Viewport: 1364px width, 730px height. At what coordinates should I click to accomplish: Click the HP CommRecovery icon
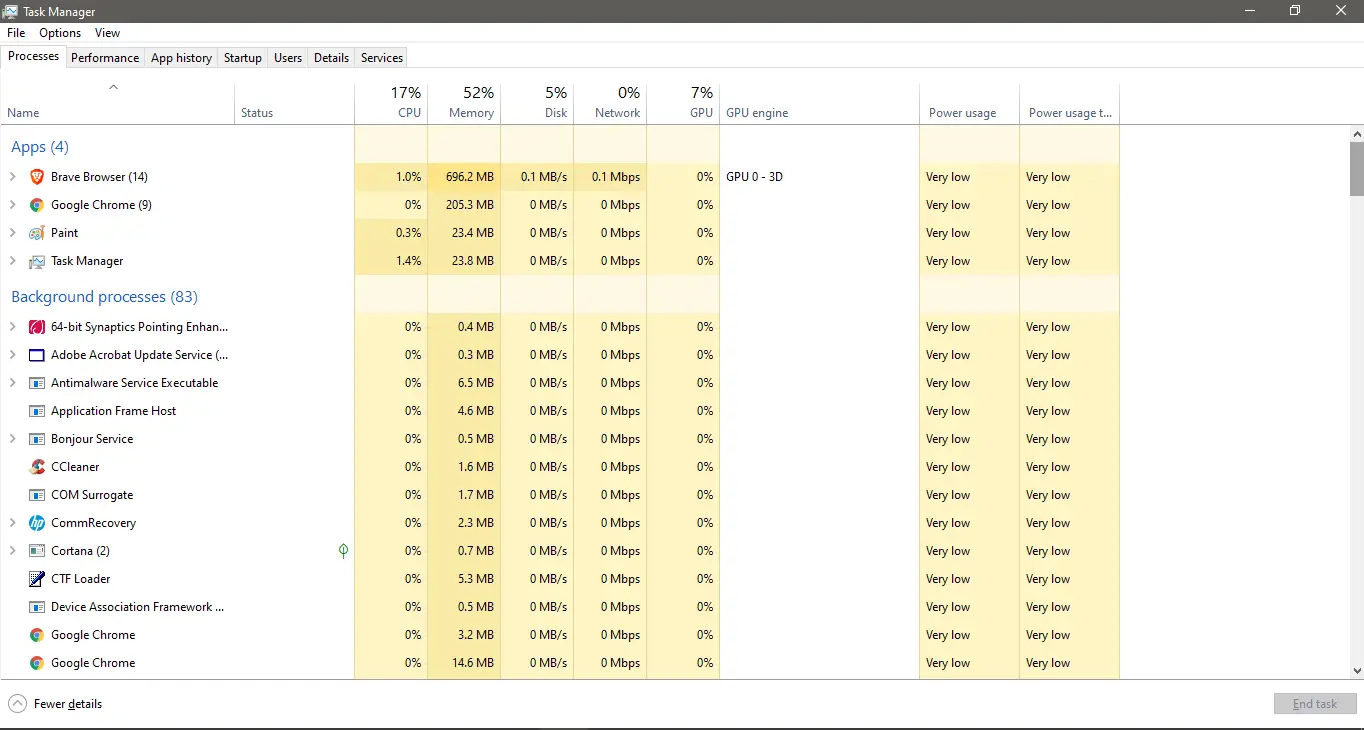point(37,523)
